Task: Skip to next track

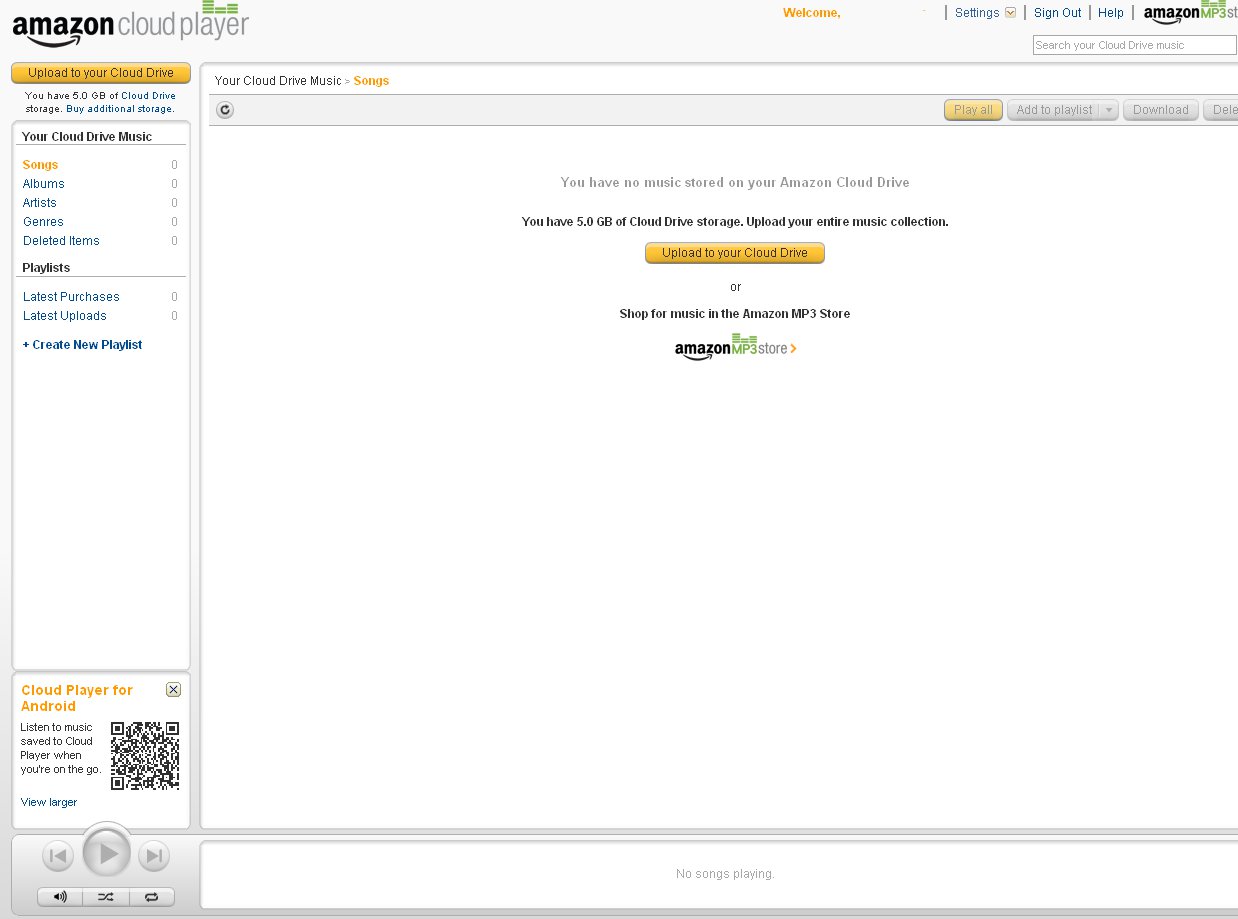Action: (x=153, y=856)
